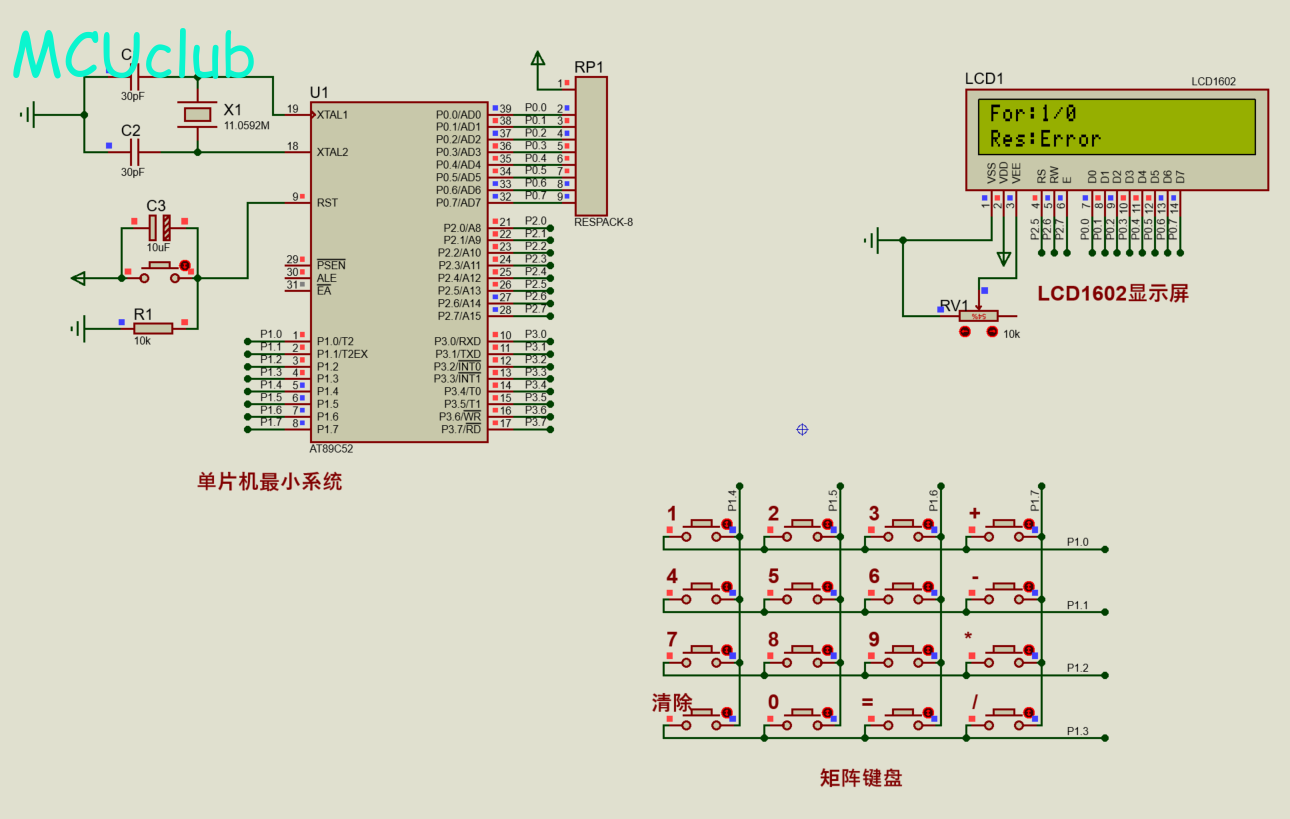The width and height of the screenshot is (1290, 819).
Task: Click the ground symbol left of capacitor C1
Action: (28, 114)
